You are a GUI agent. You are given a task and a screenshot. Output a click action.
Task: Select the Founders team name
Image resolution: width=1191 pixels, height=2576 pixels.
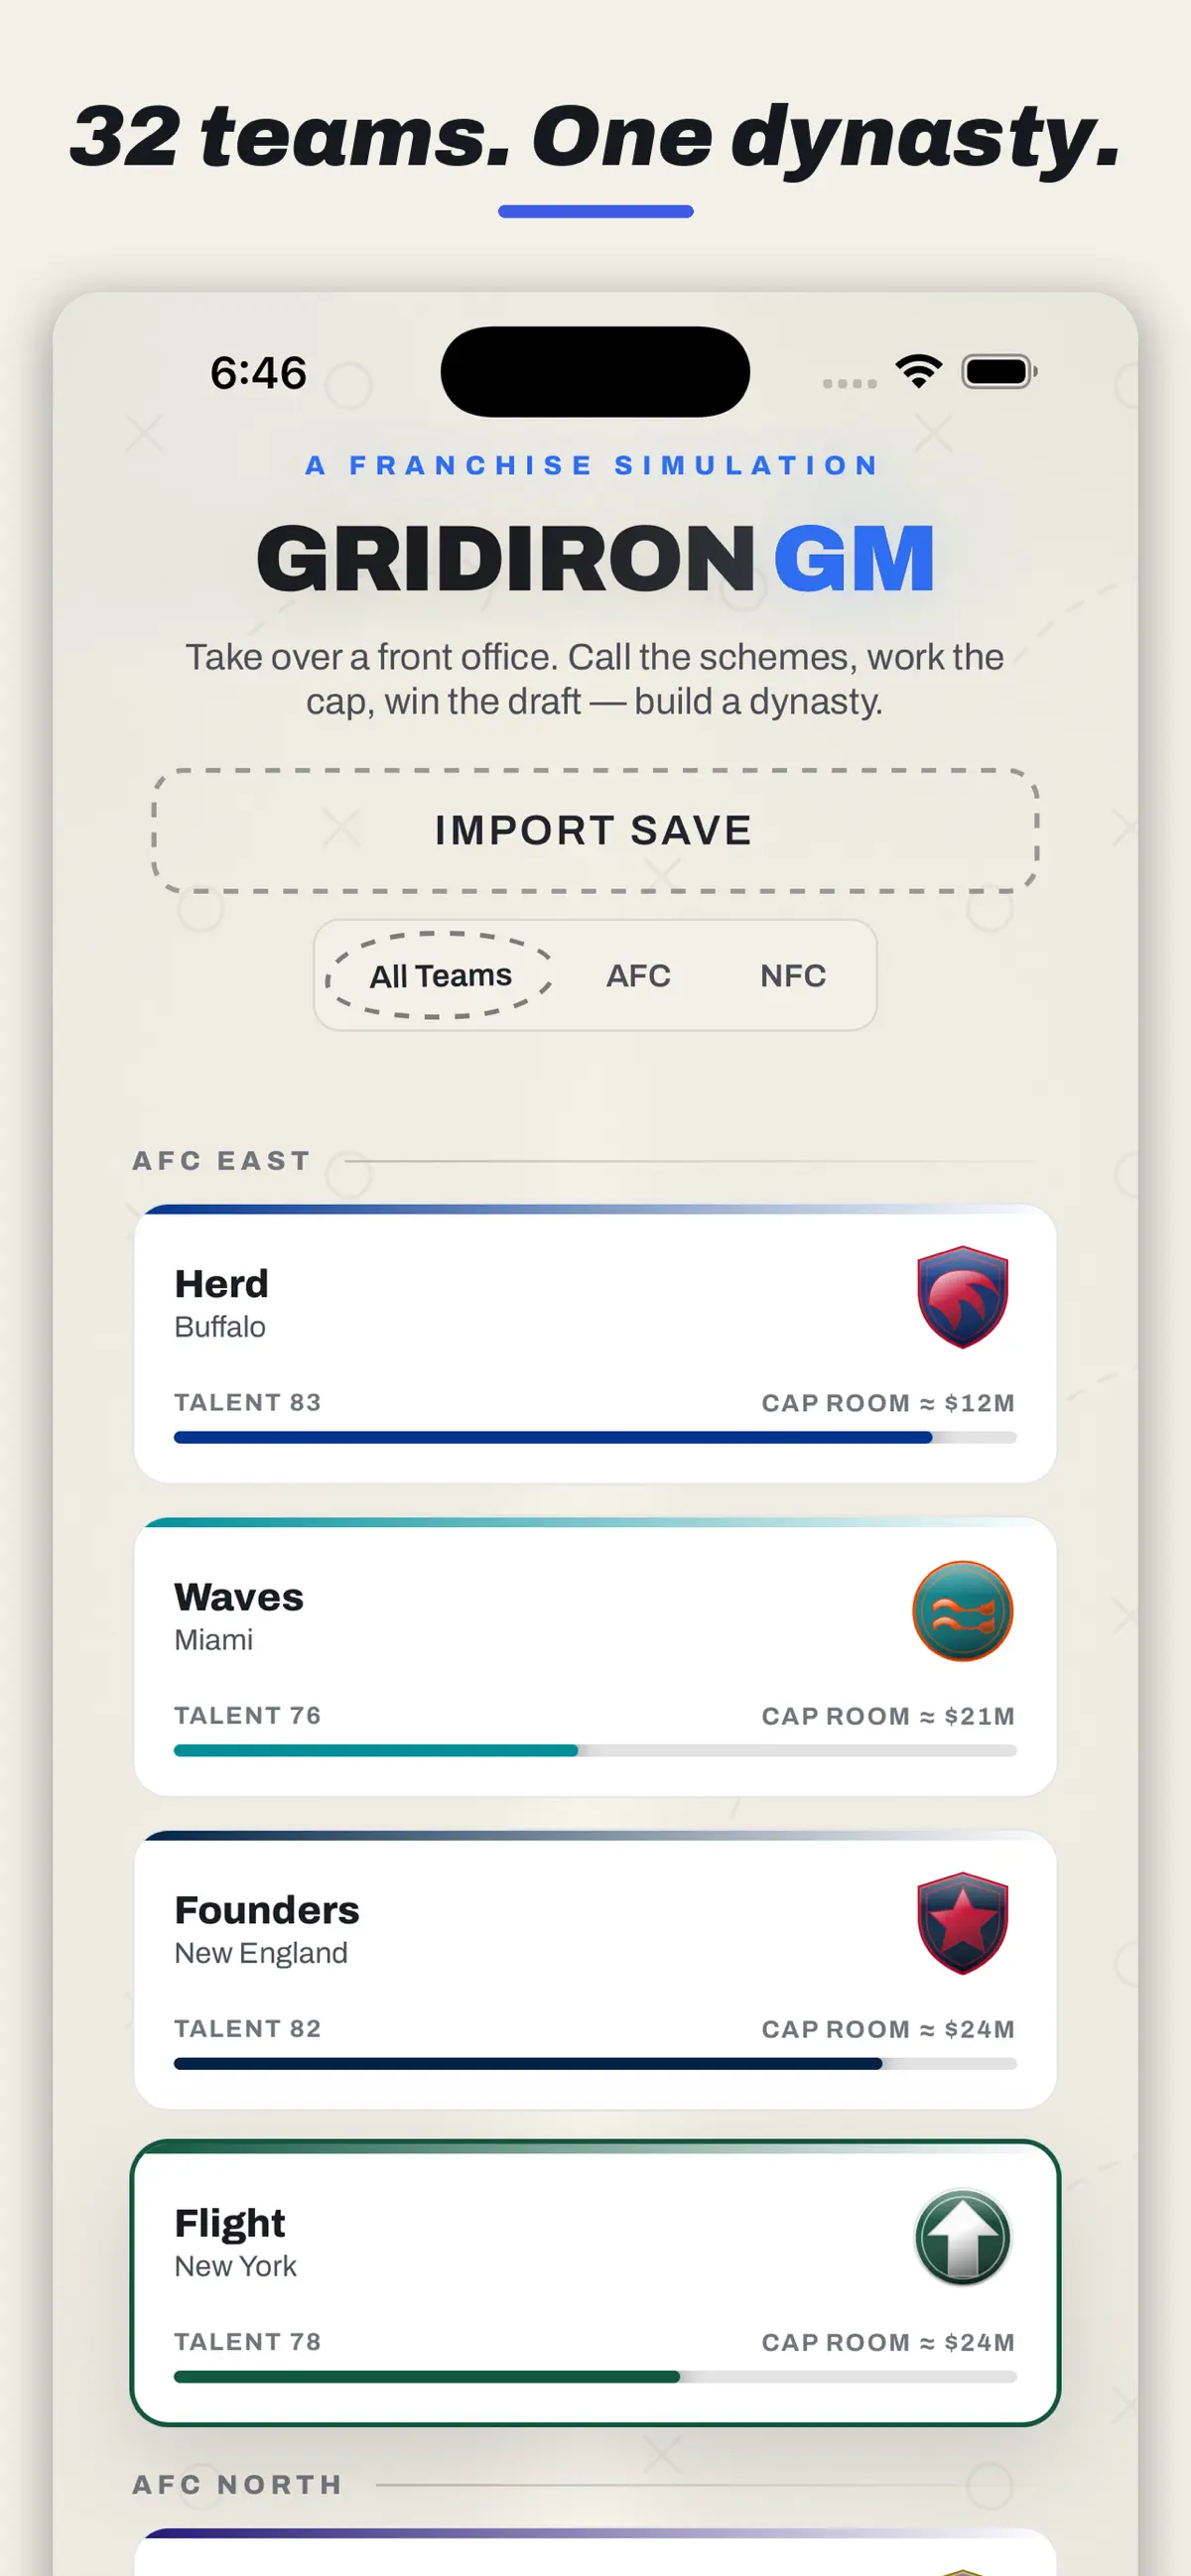coord(266,1909)
